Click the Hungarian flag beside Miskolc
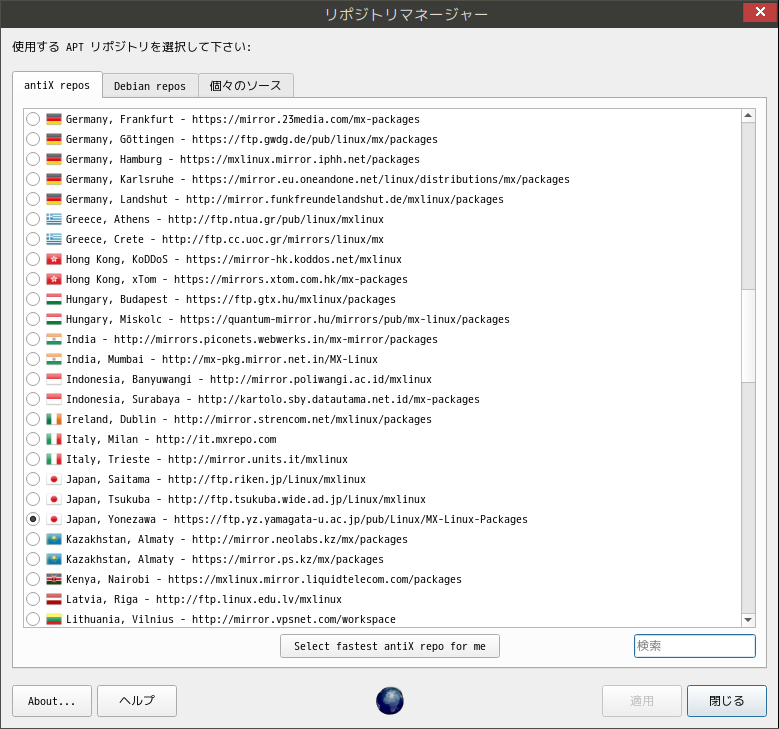779x729 pixels. [54, 319]
